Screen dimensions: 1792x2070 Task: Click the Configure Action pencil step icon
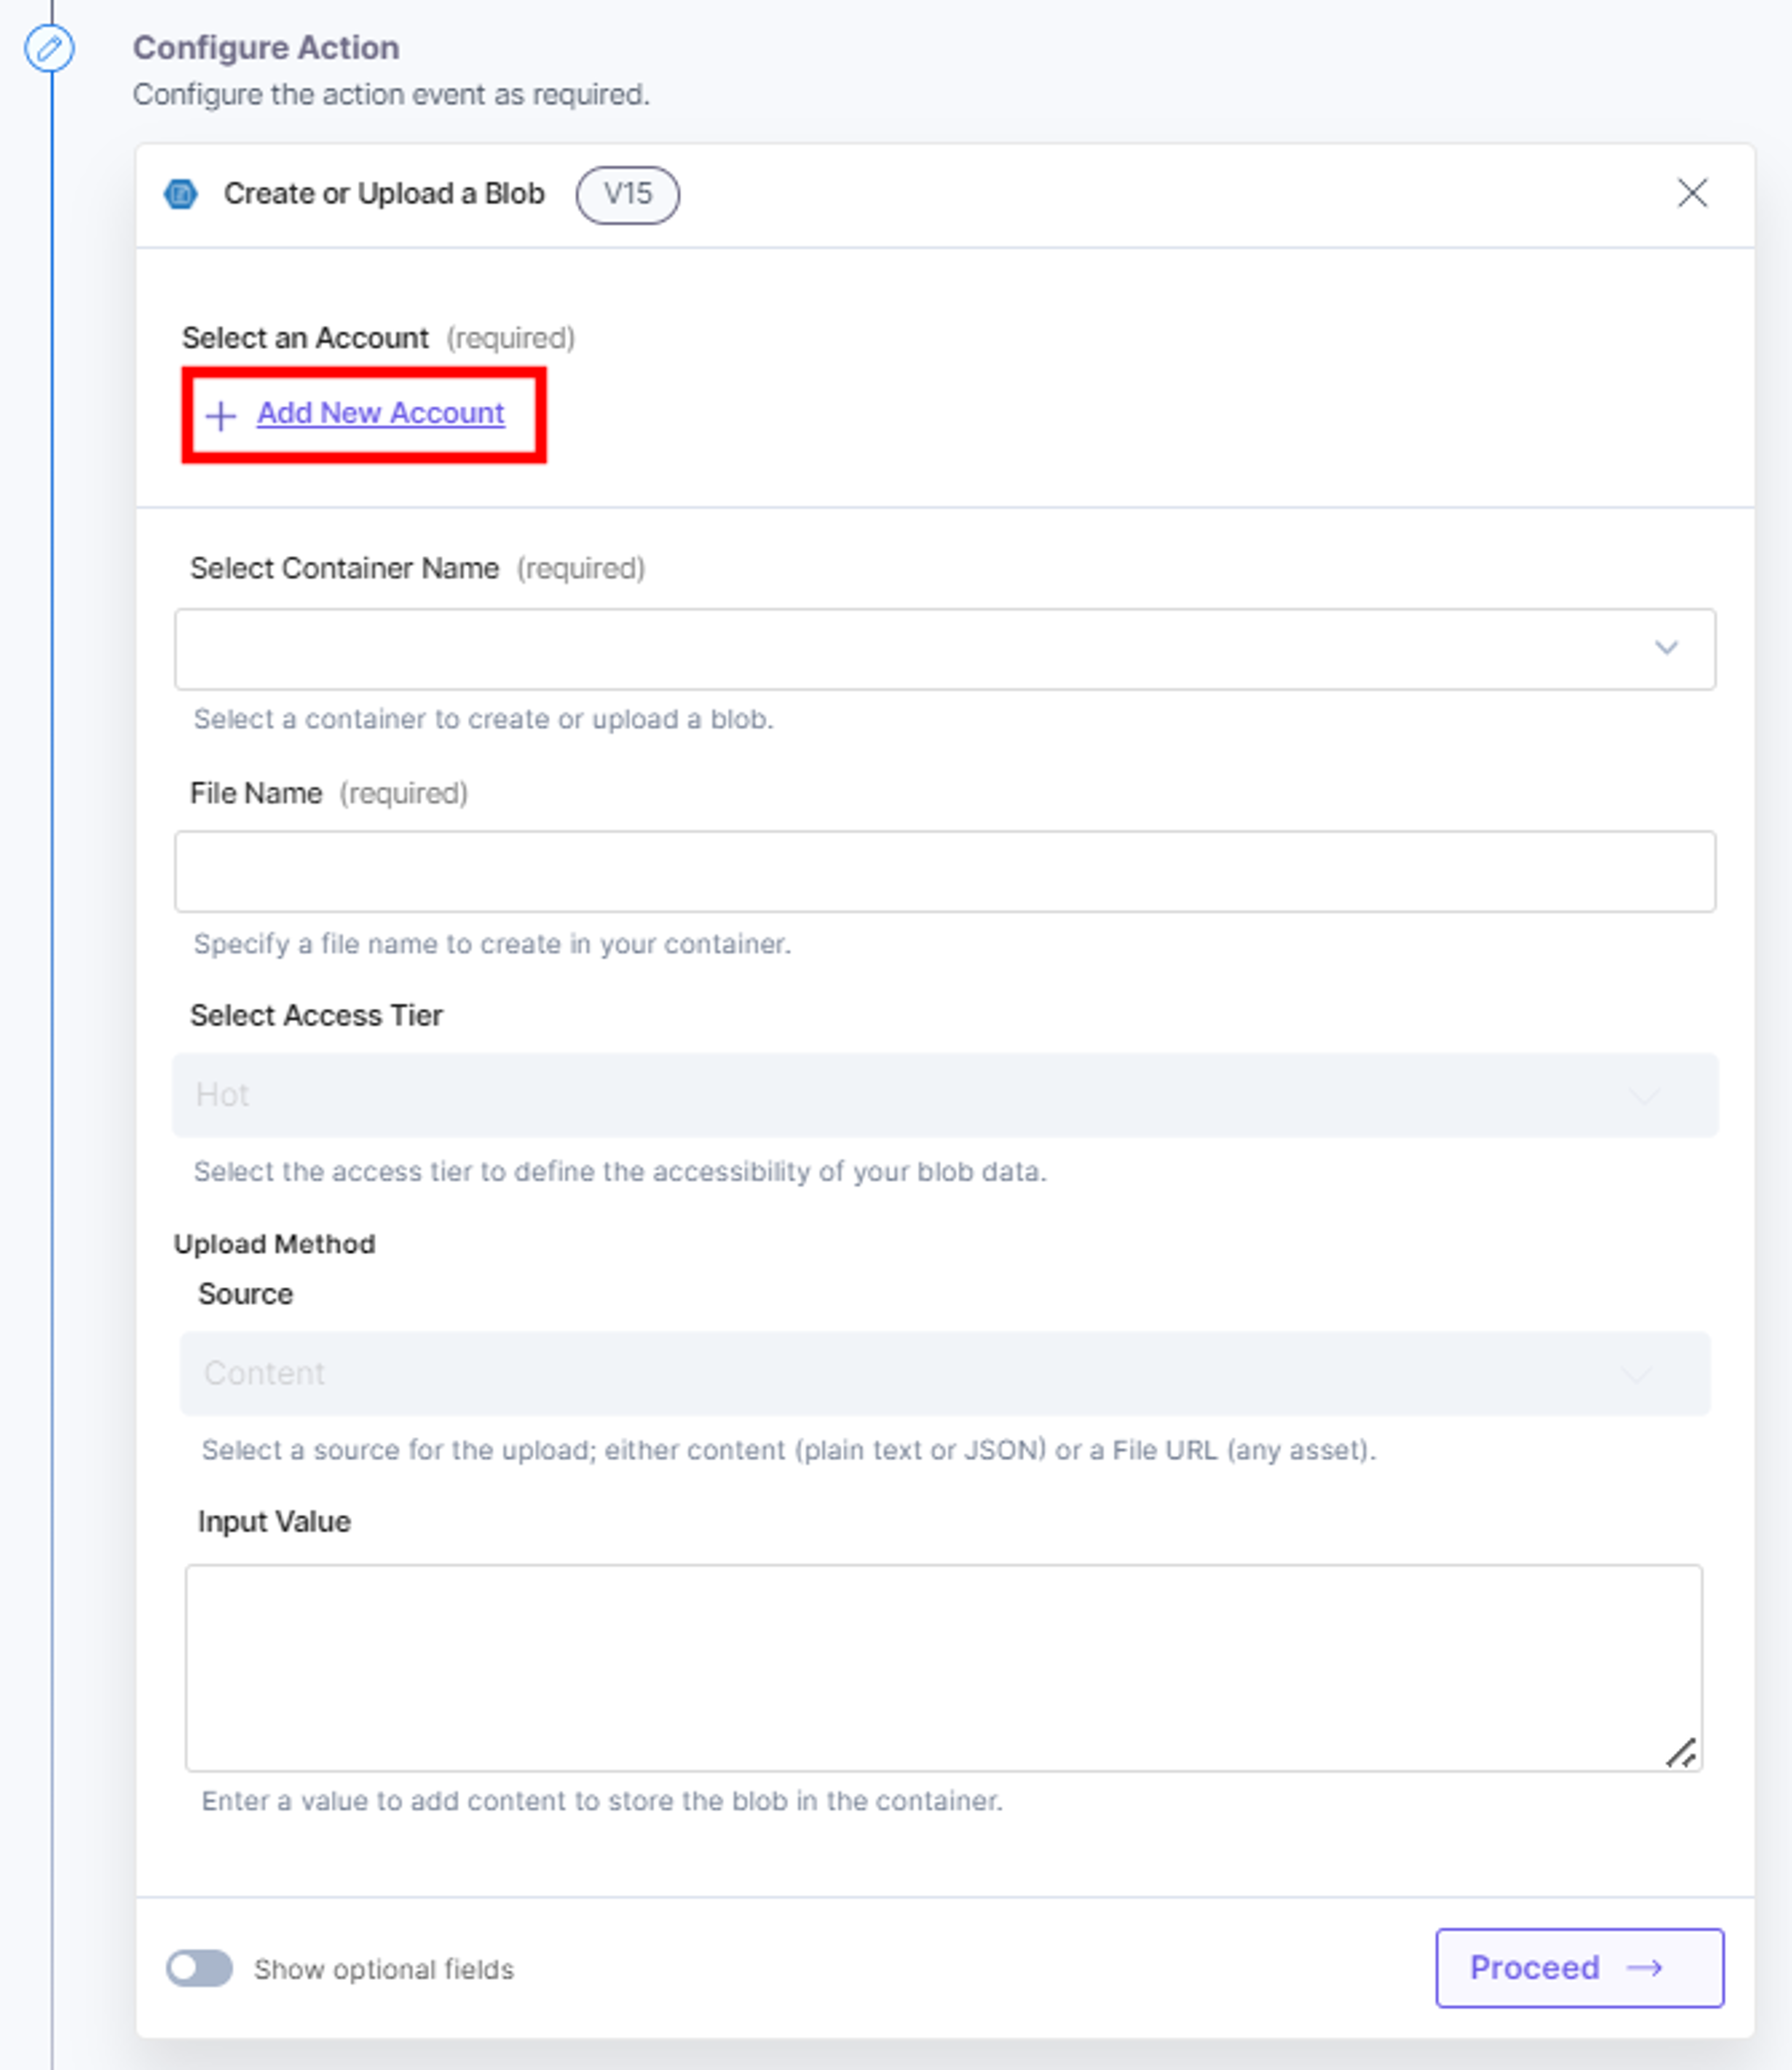pyautogui.click(x=49, y=48)
